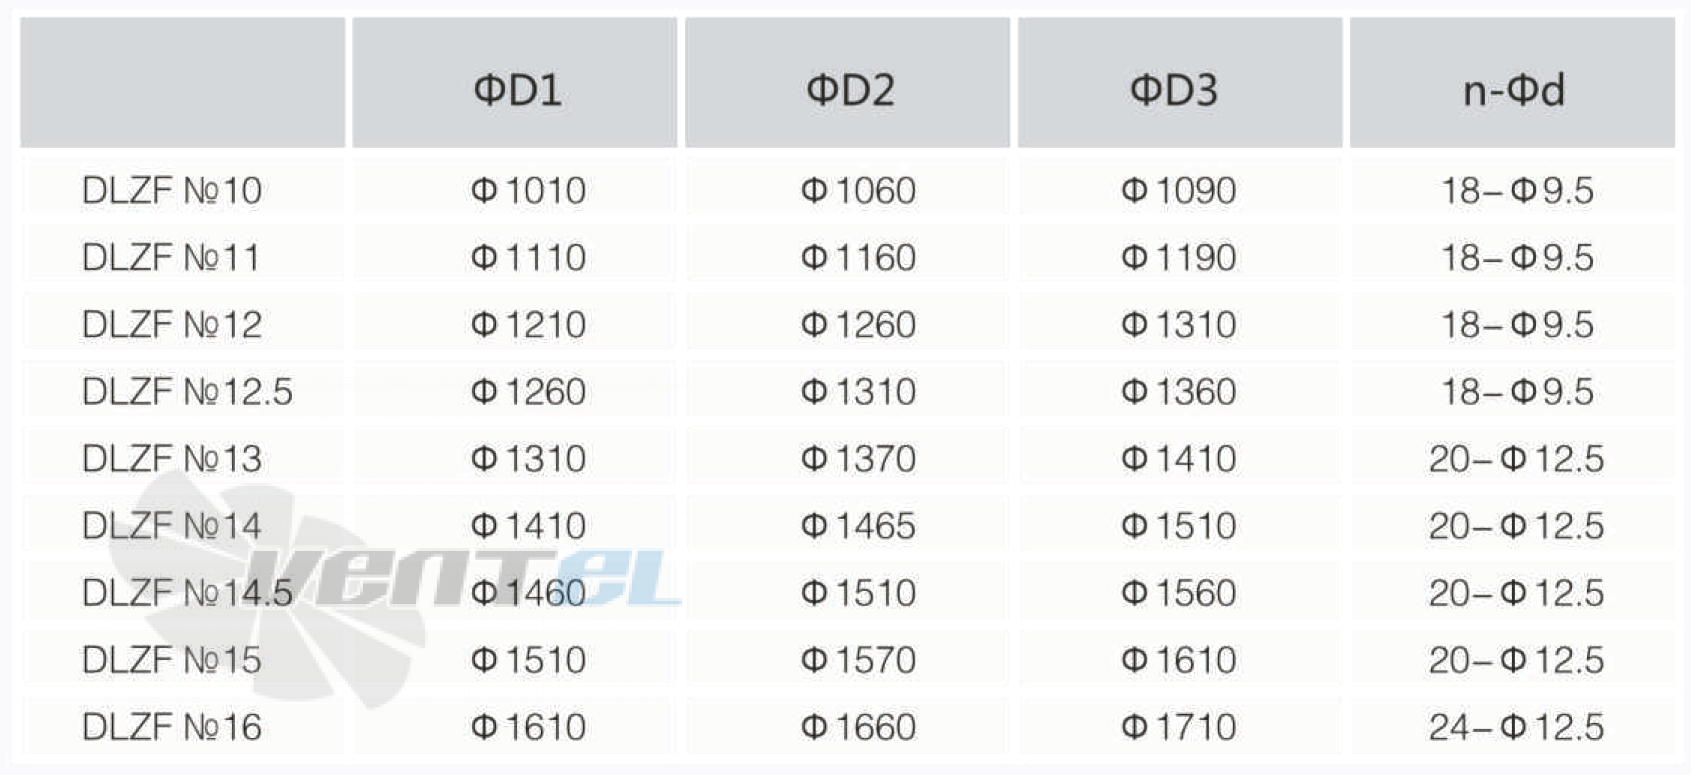Click the 24–Φ12.5 cell for DLZF №16
The image size is (1691, 775).
tap(1516, 727)
